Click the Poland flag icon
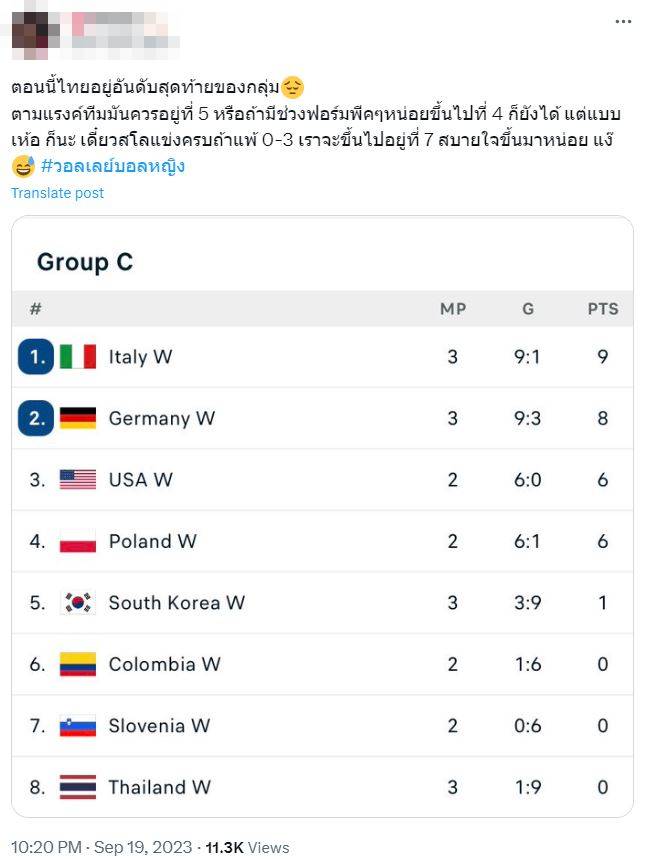 click(x=78, y=541)
